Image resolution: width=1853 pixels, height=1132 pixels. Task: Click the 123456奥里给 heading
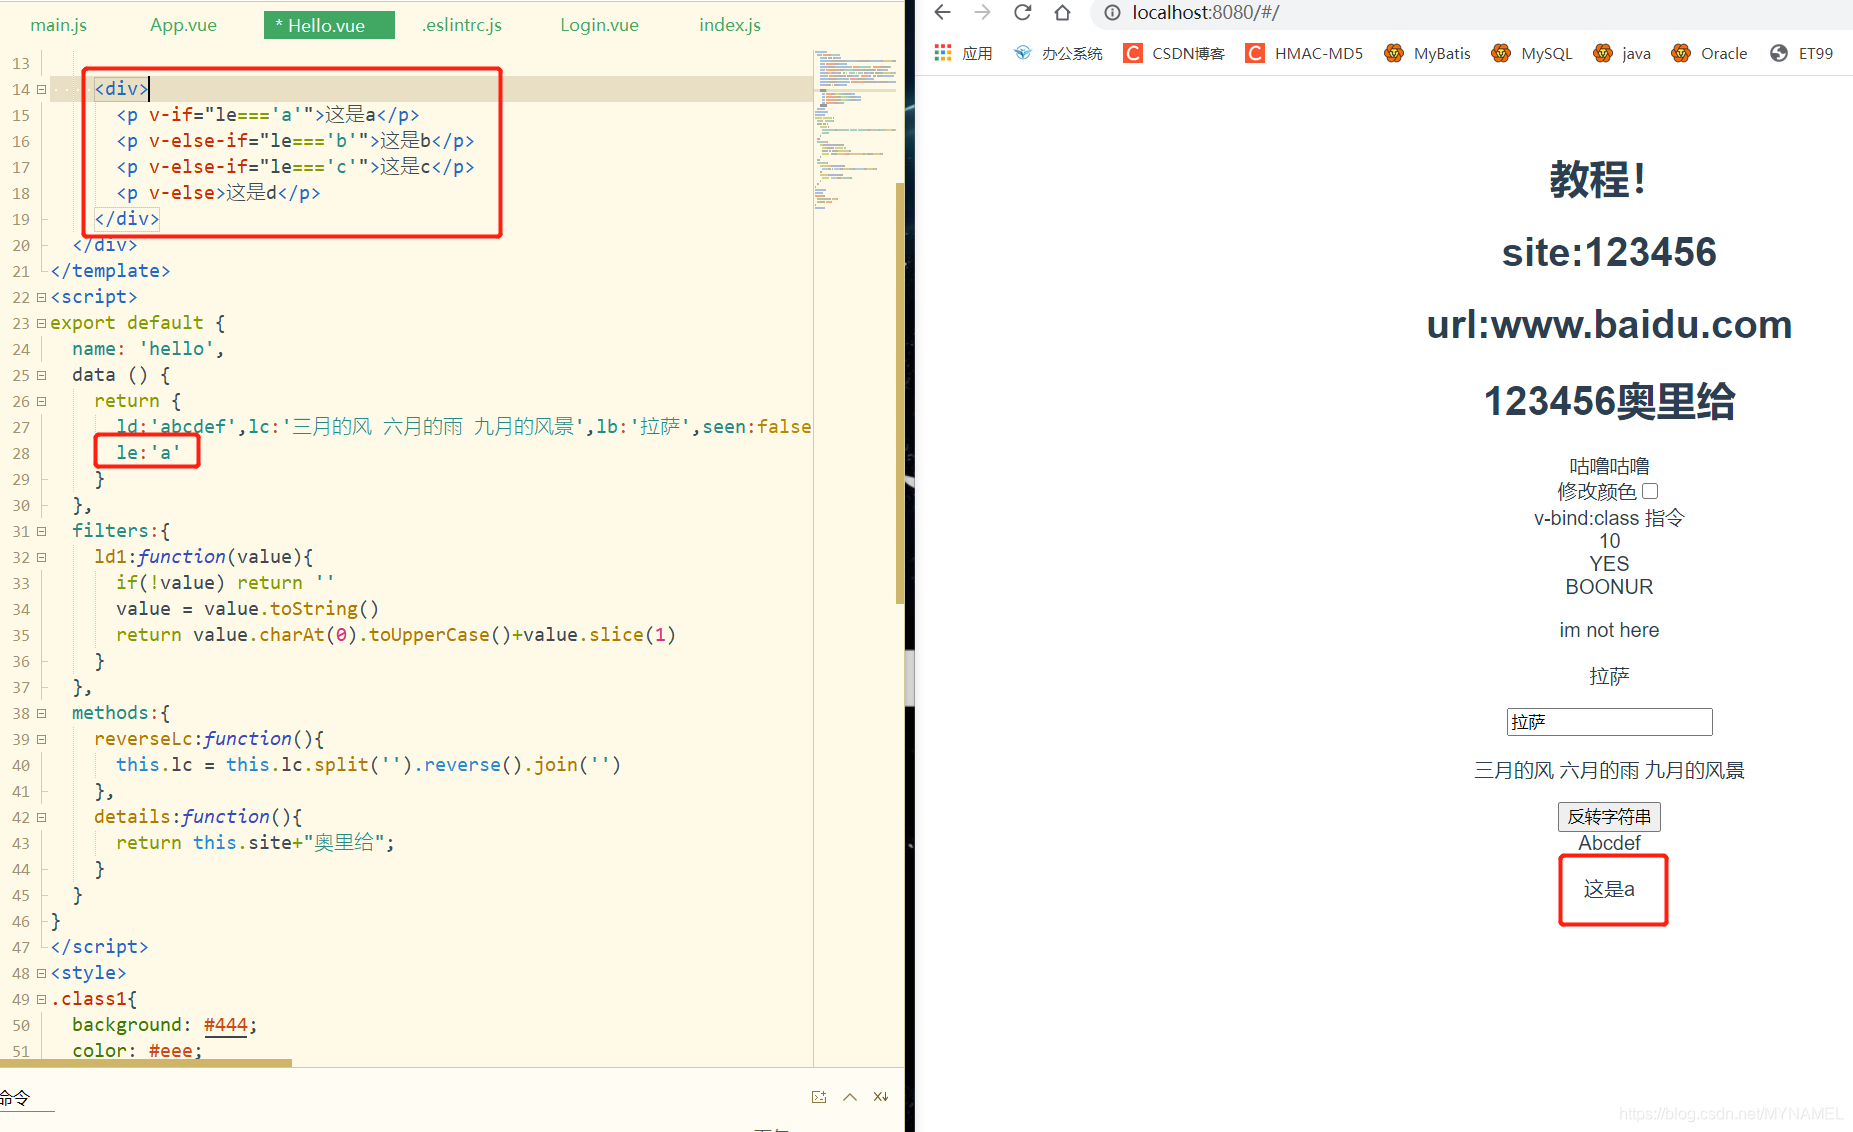pyautogui.click(x=1609, y=401)
